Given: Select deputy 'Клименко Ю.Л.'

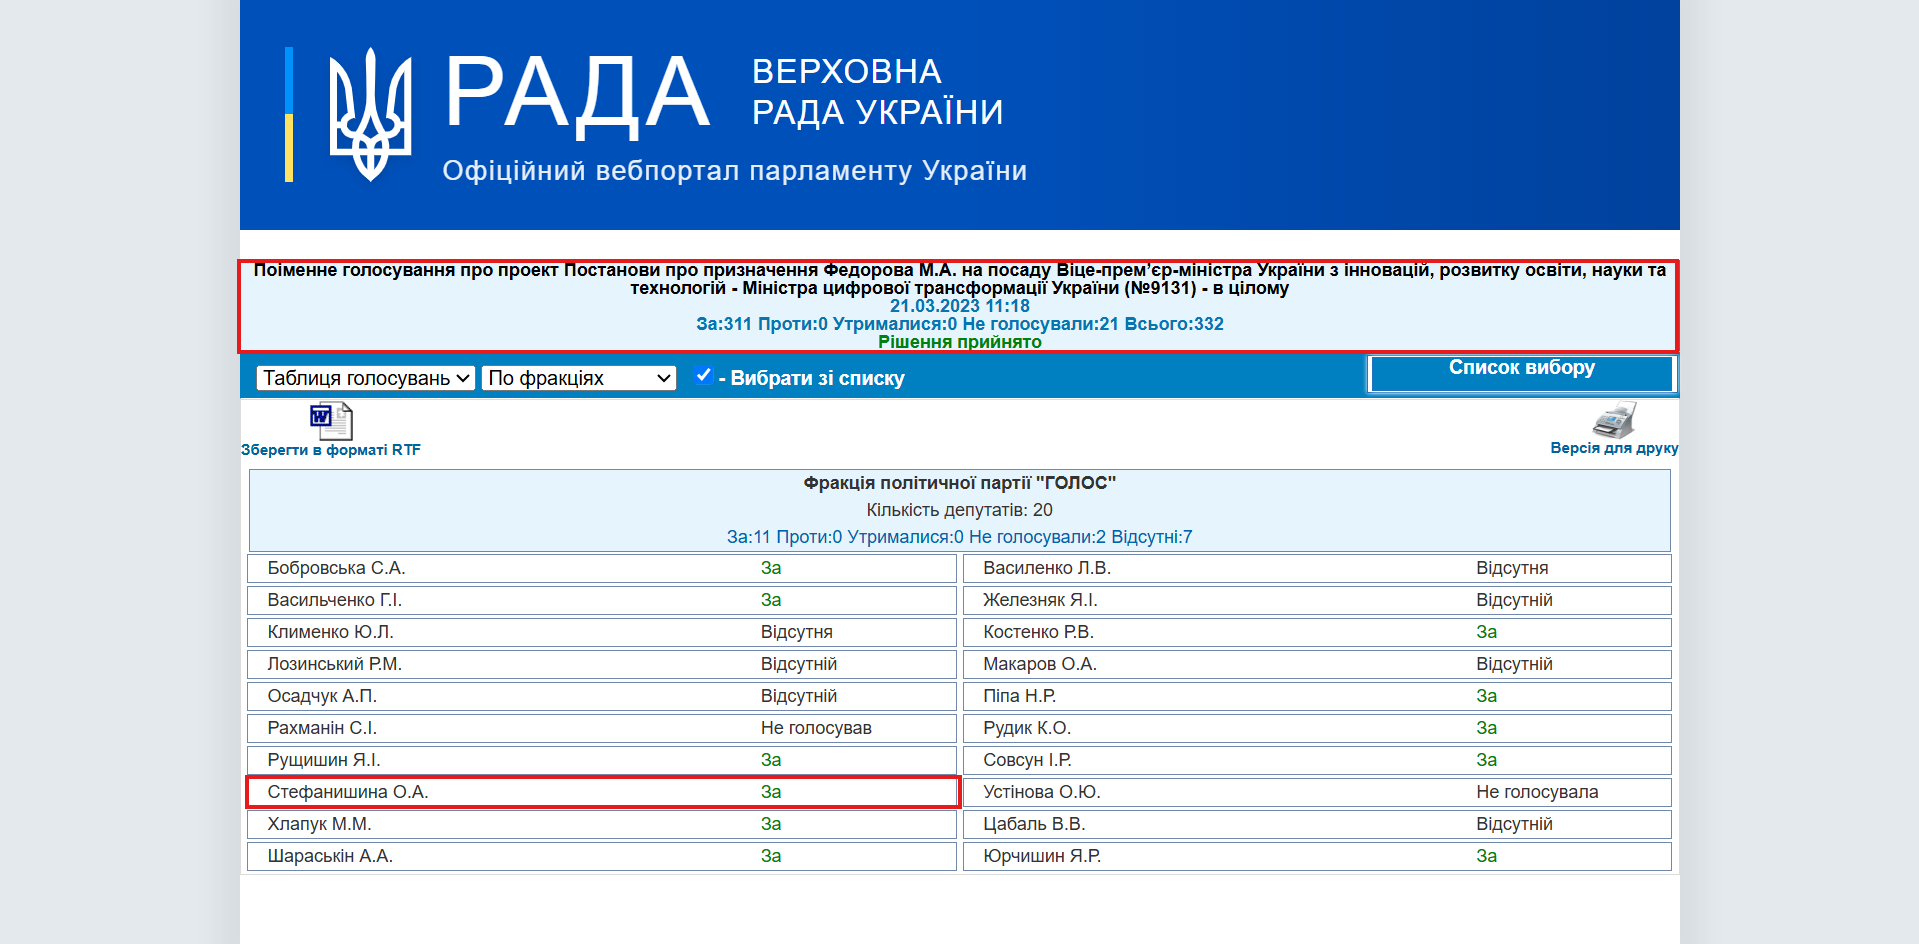Looking at the screenshot, I should tap(330, 632).
